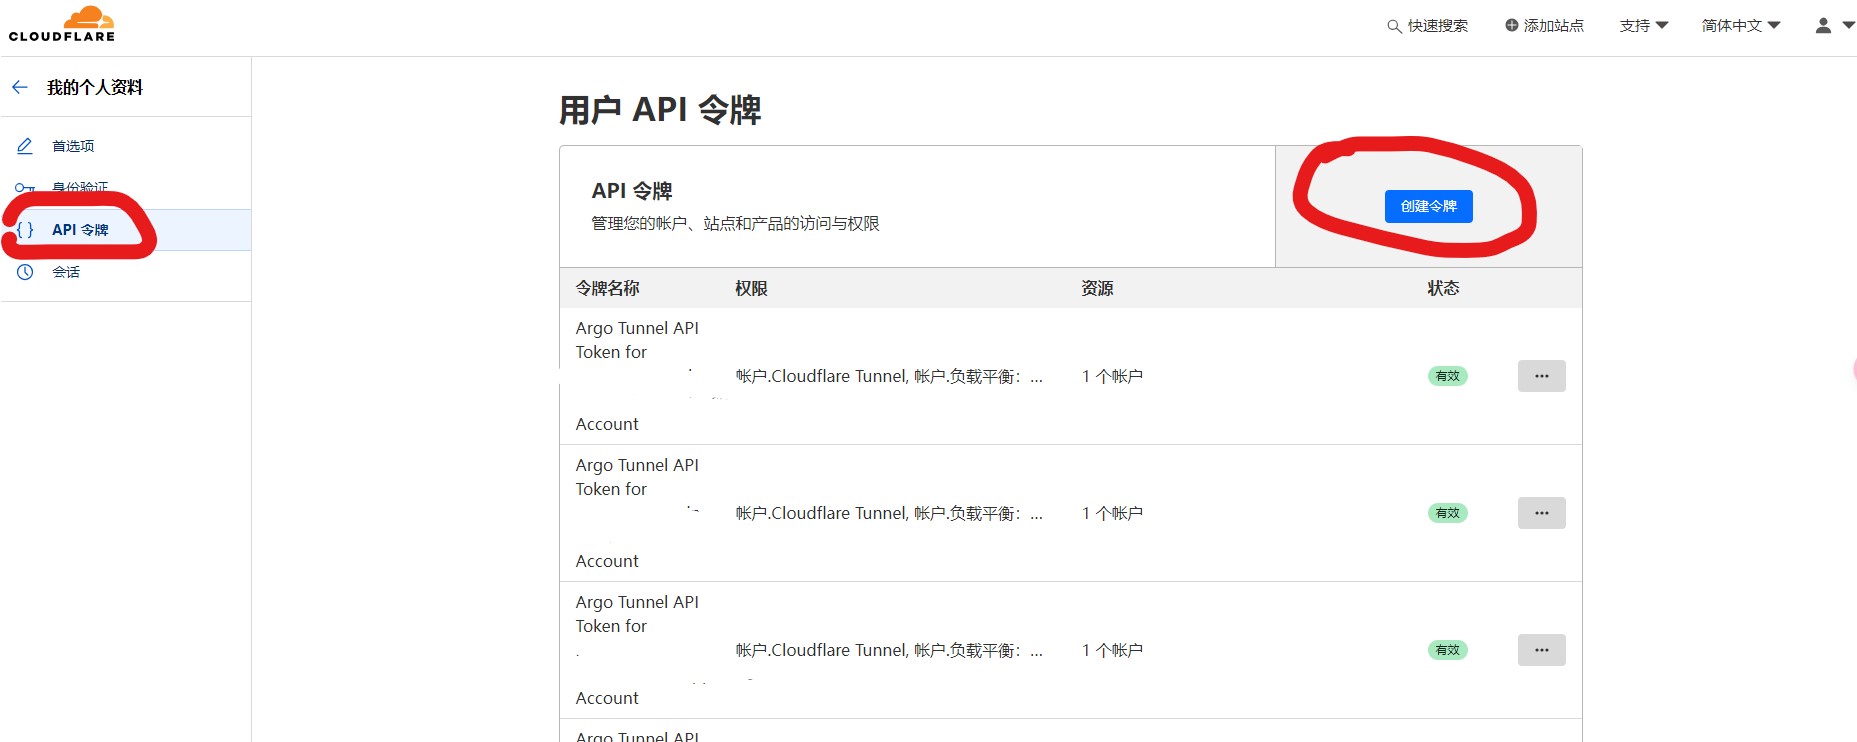1857x742 pixels.
Task: Click 我的个人资料 heading link
Action: point(95,87)
